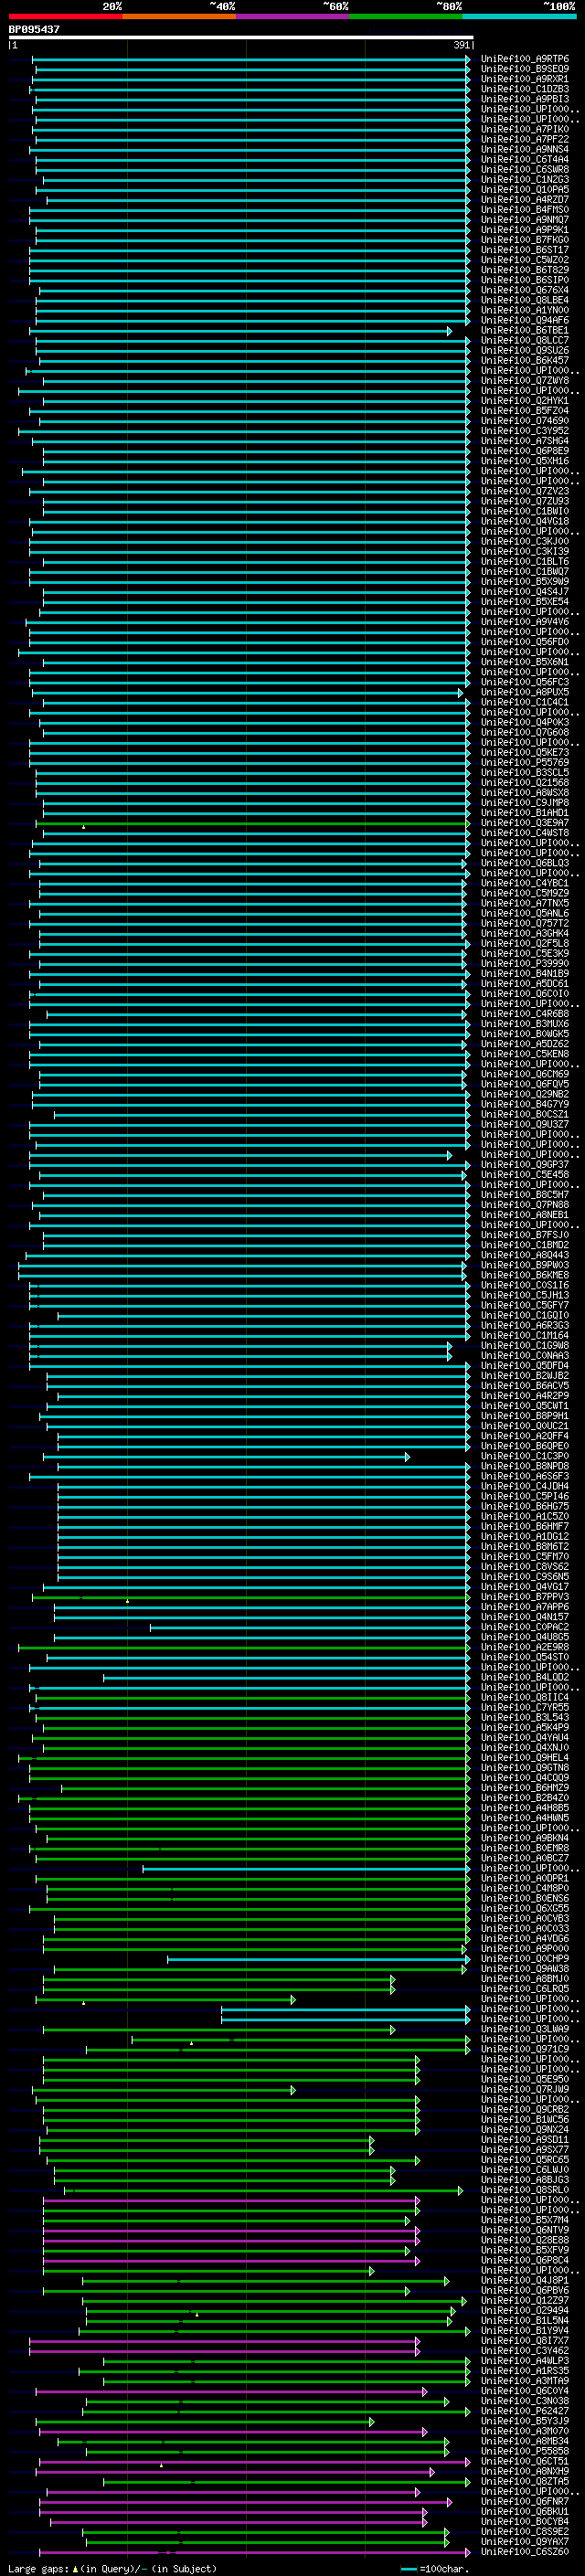
Task: Open hit UniRef100_A9RXR1
Action: coord(525,79)
